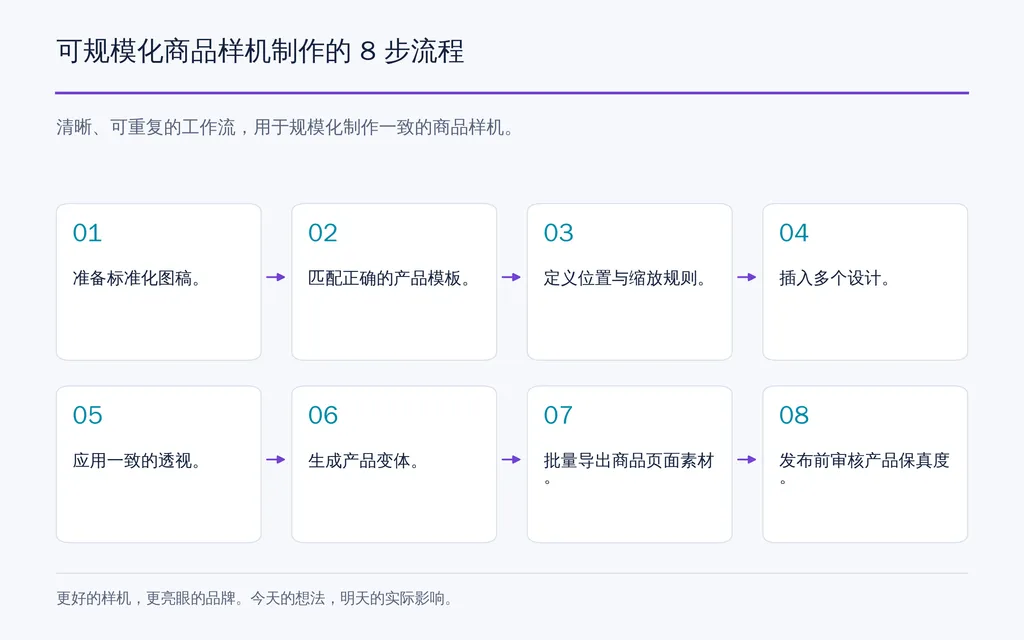This screenshot has width=1024, height=640.
Task: Click the text 应用一致的透视
Action: pyautogui.click(x=136, y=460)
